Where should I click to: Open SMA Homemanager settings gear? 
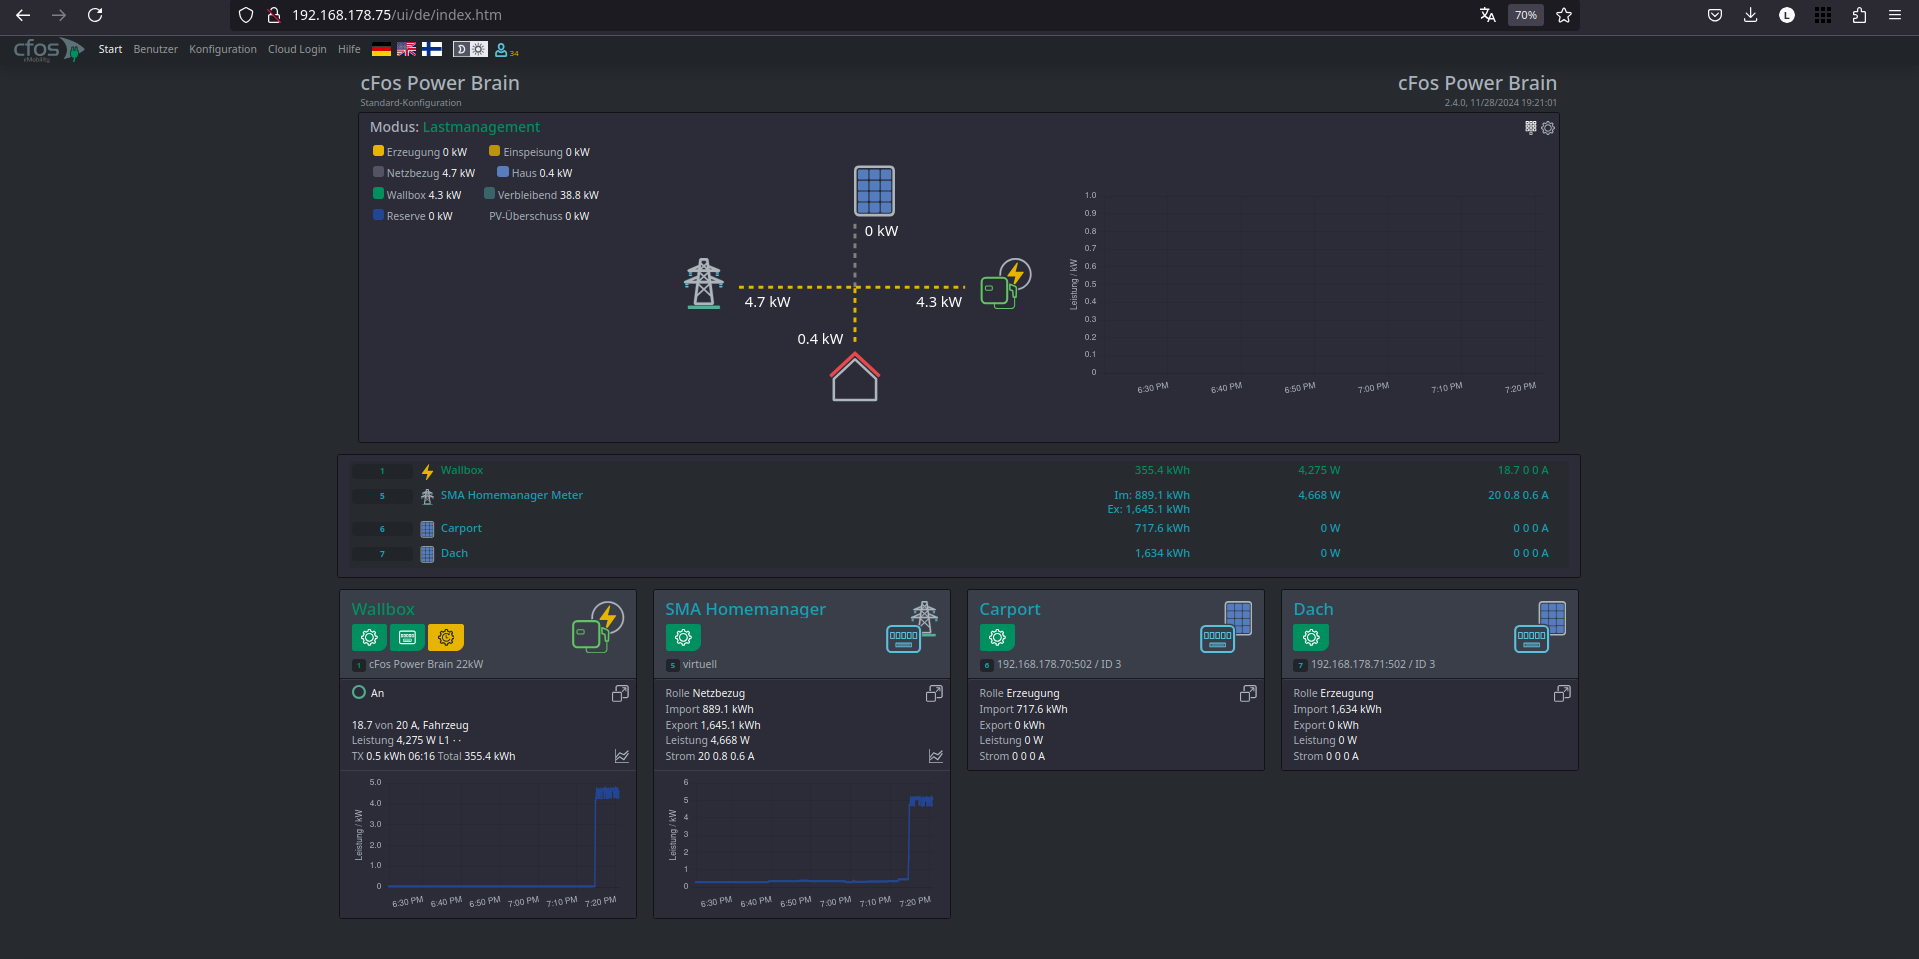point(683,637)
